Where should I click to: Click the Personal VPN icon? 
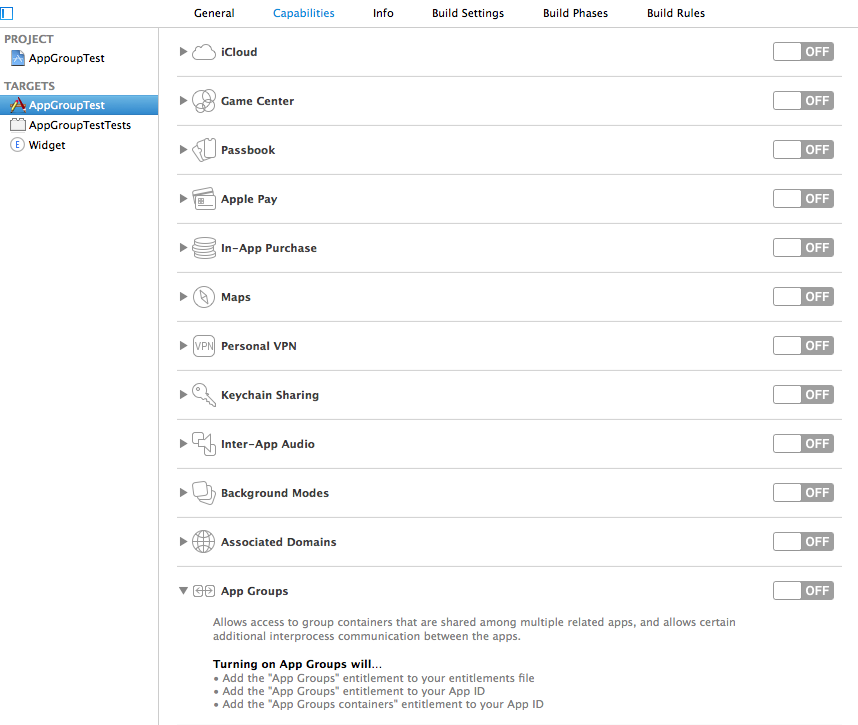click(x=204, y=346)
